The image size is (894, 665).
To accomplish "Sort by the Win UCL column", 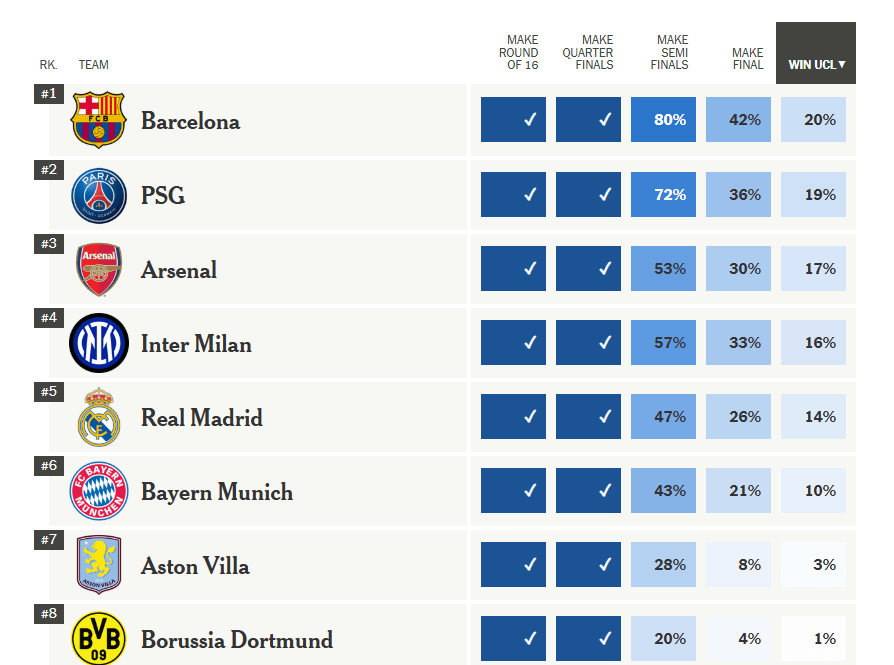I will coord(816,65).
